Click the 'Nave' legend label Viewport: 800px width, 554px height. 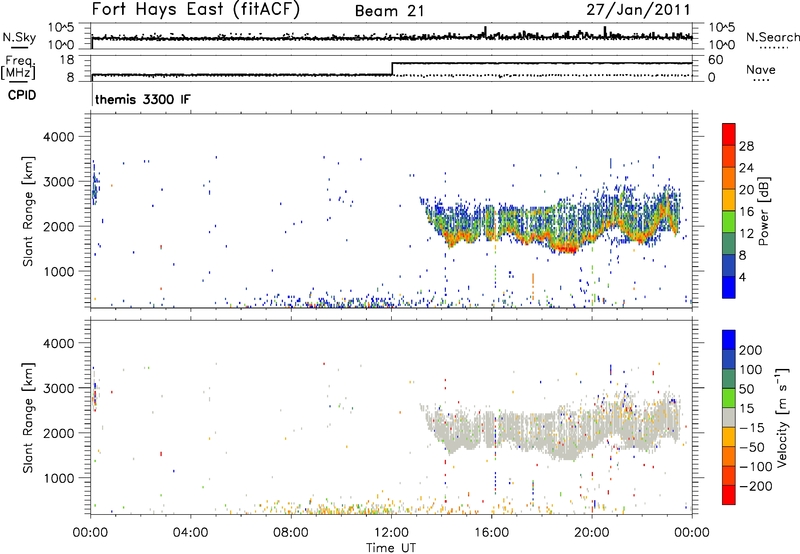click(x=760, y=69)
